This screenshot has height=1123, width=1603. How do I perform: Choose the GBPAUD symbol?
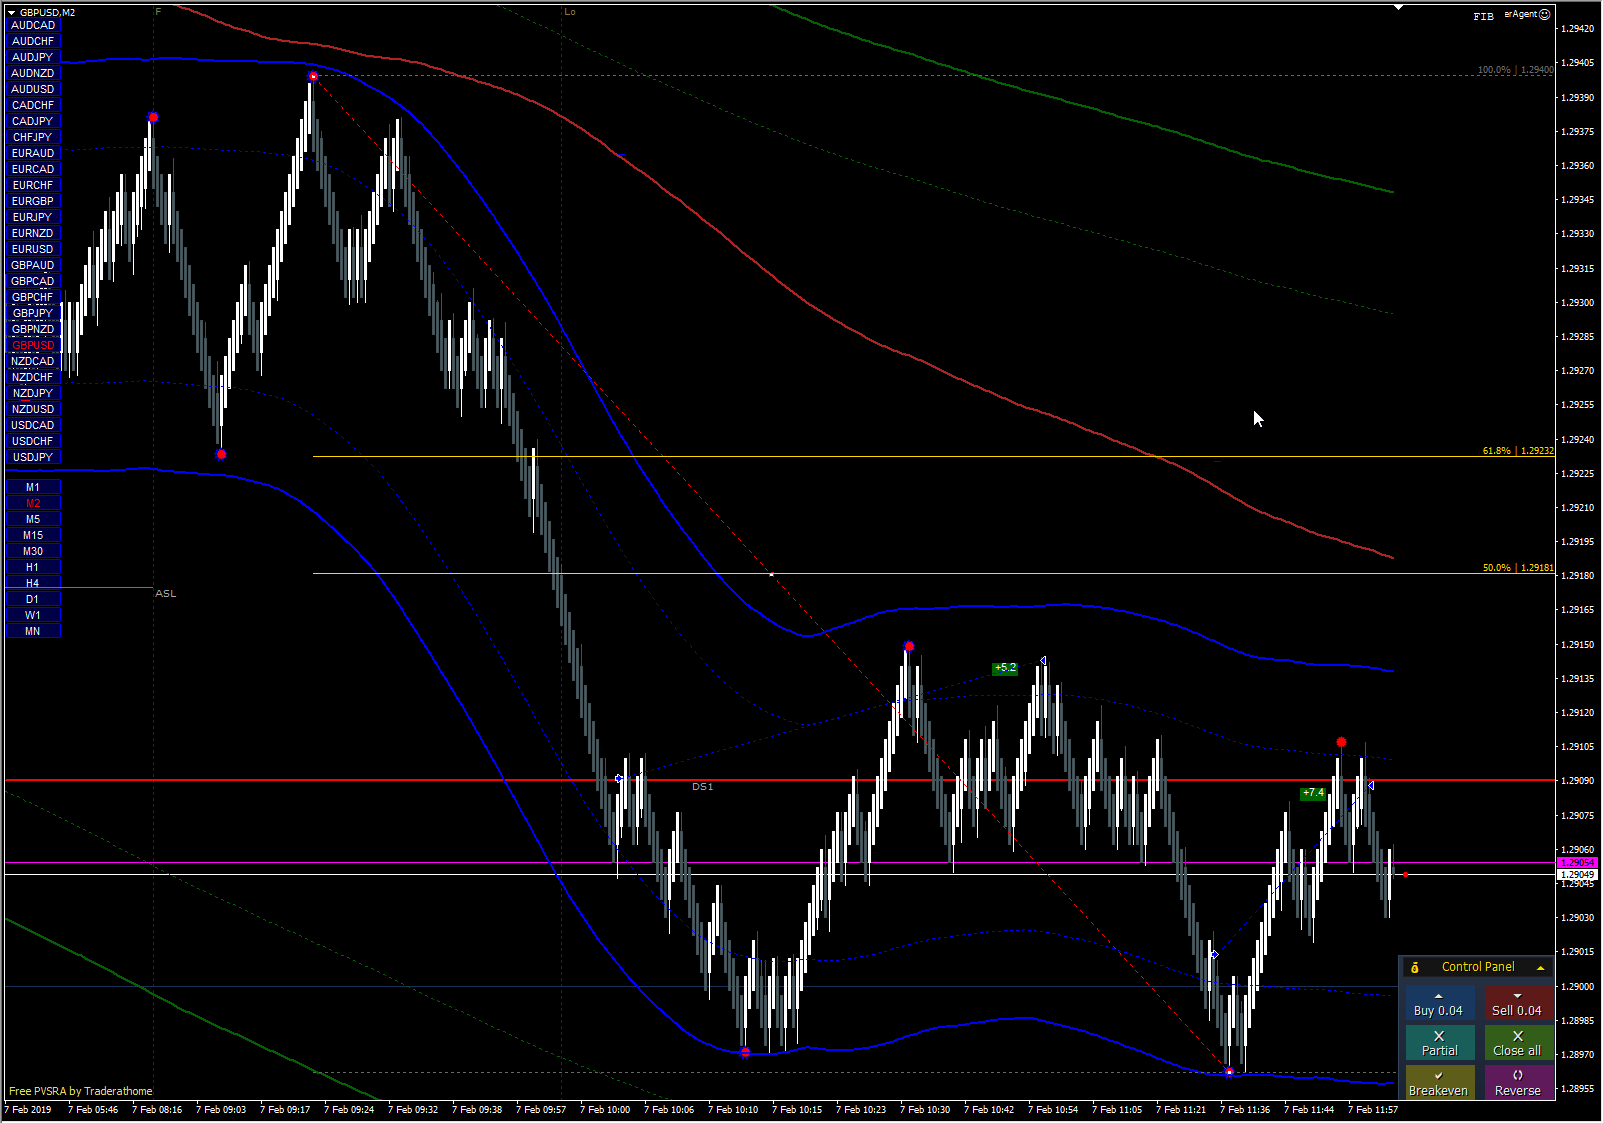pyautogui.click(x=33, y=265)
